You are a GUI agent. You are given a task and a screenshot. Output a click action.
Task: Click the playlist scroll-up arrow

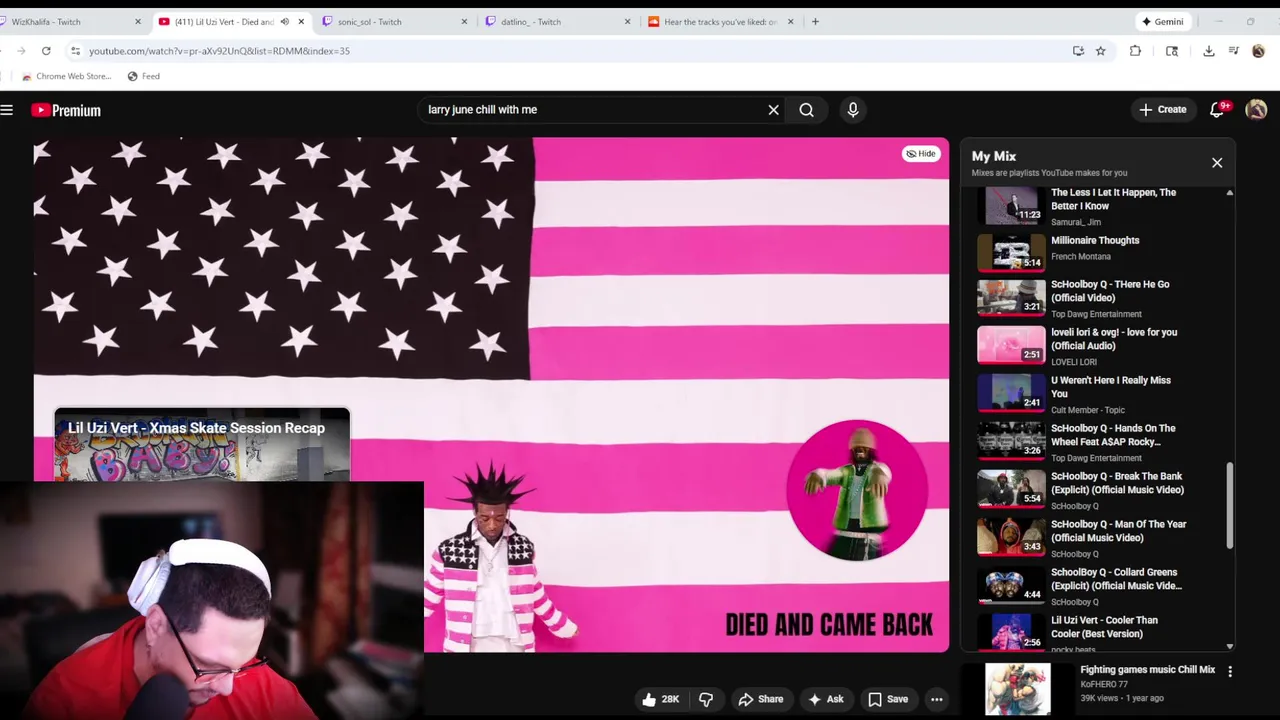coord(1229,193)
